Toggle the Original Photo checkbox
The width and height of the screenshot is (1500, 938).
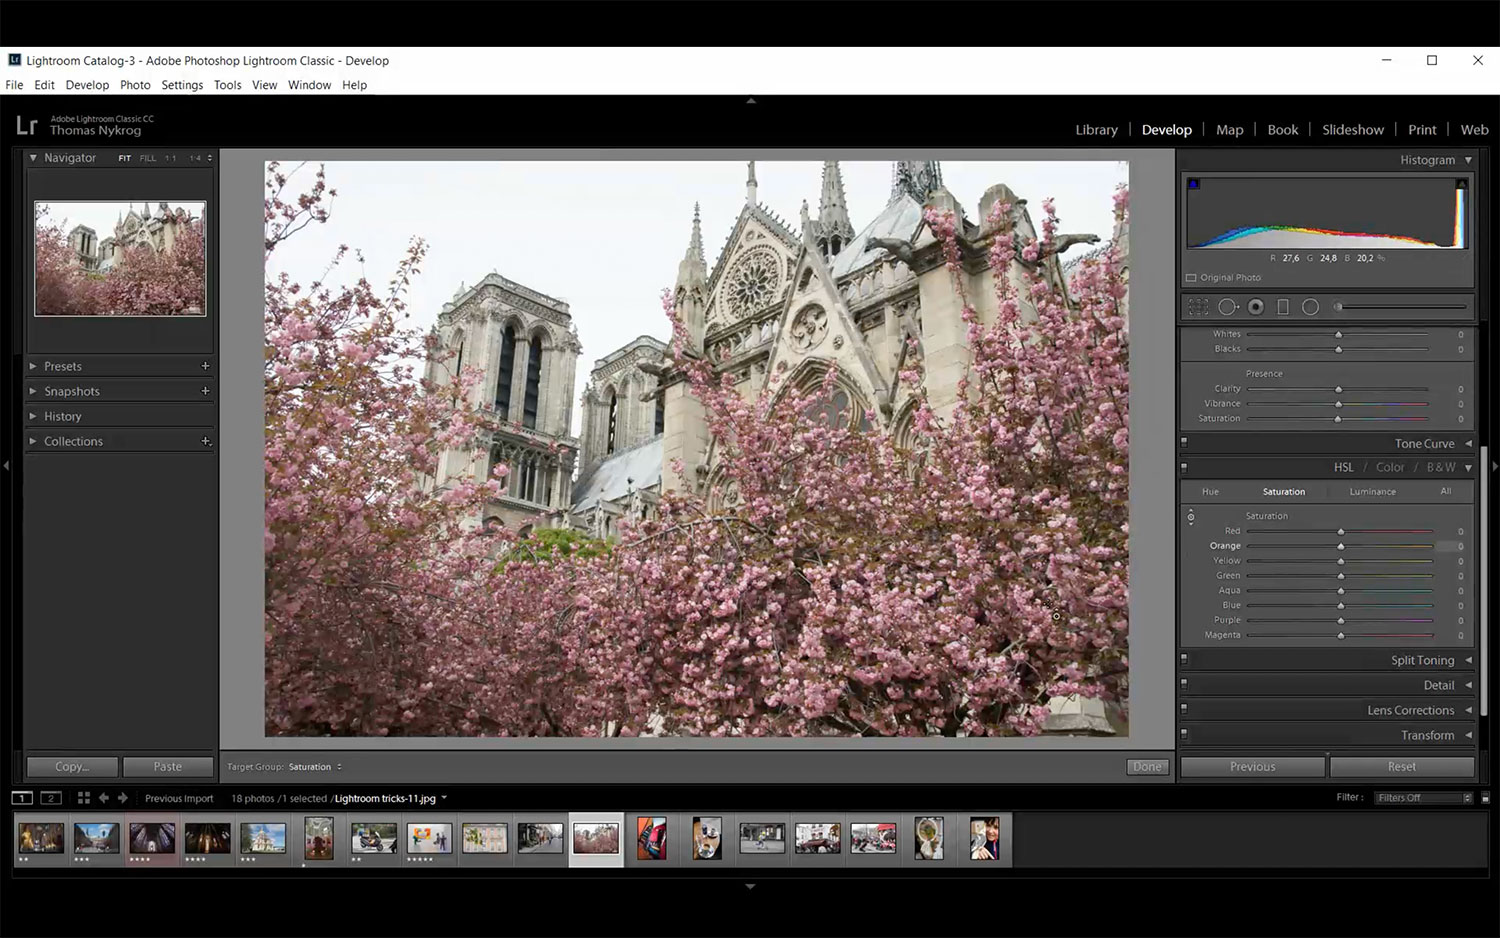pyautogui.click(x=1191, y=278)
